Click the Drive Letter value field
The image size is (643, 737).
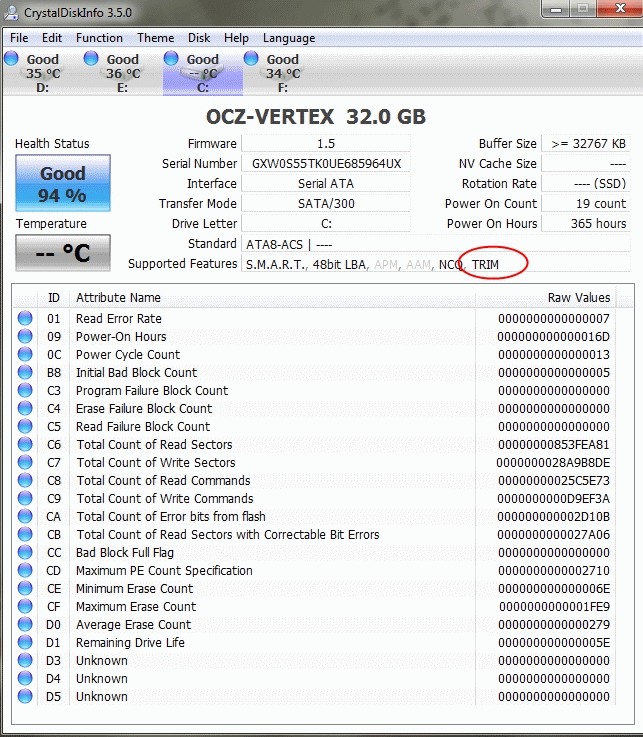click(x=326, y=223)
